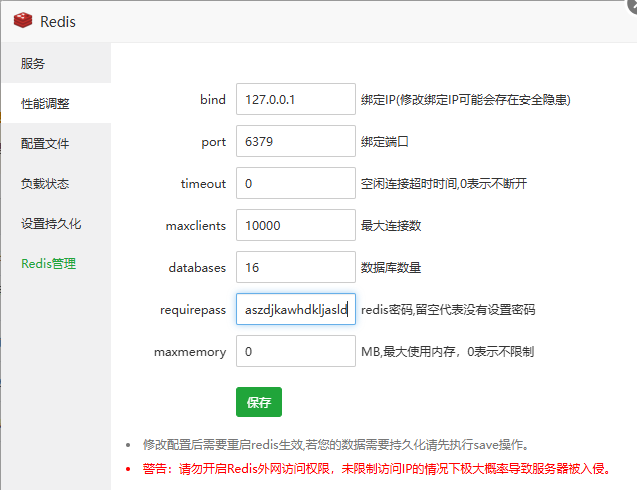The height and width of the screenshot is (490, 637).
Task: Click the bind IP input field
Action: tap(296, 99)
